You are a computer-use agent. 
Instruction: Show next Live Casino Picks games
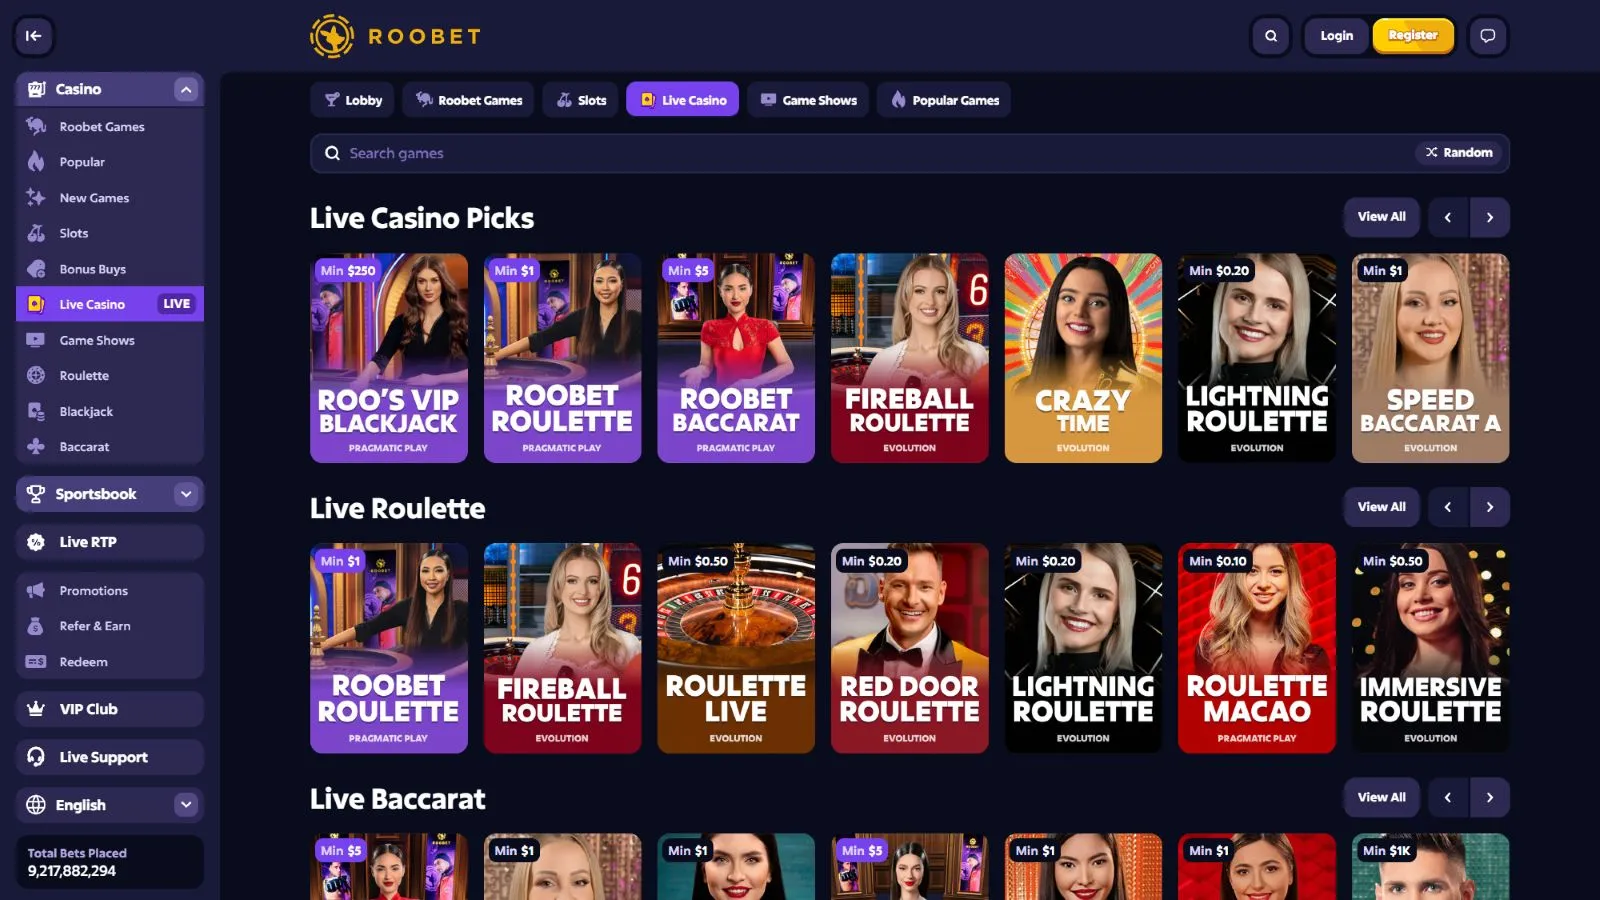(1489, 217)
